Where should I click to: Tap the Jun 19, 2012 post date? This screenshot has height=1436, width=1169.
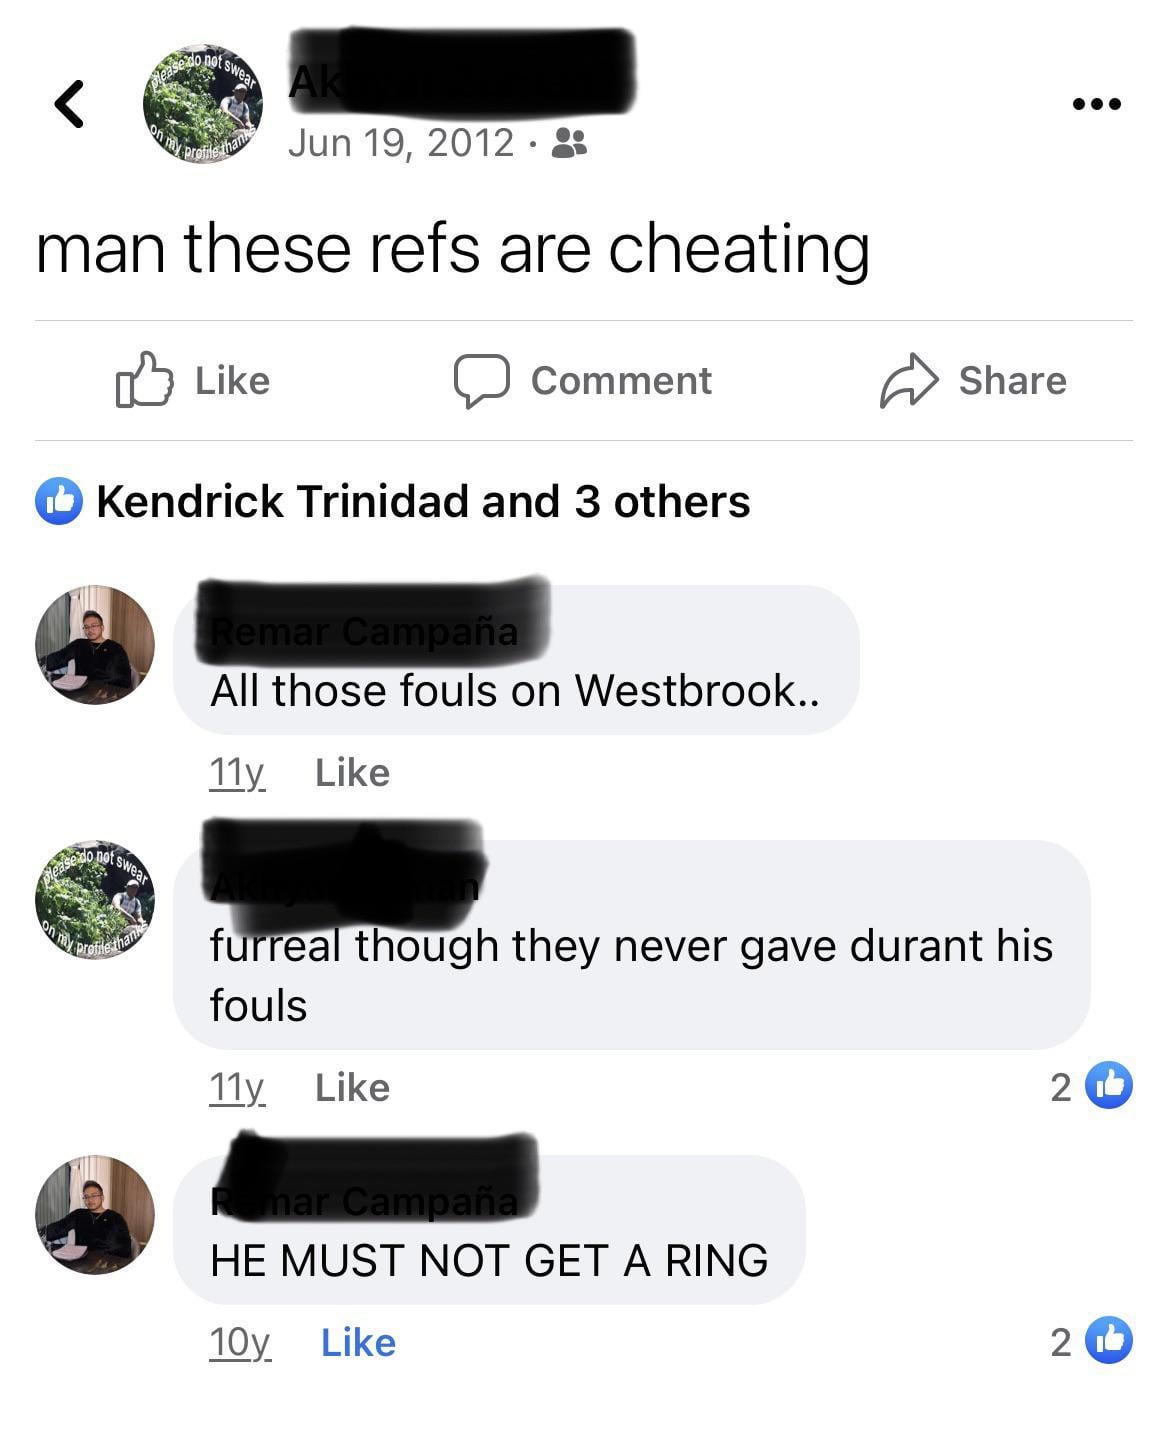pyautogui.click(x=401, y=143)
